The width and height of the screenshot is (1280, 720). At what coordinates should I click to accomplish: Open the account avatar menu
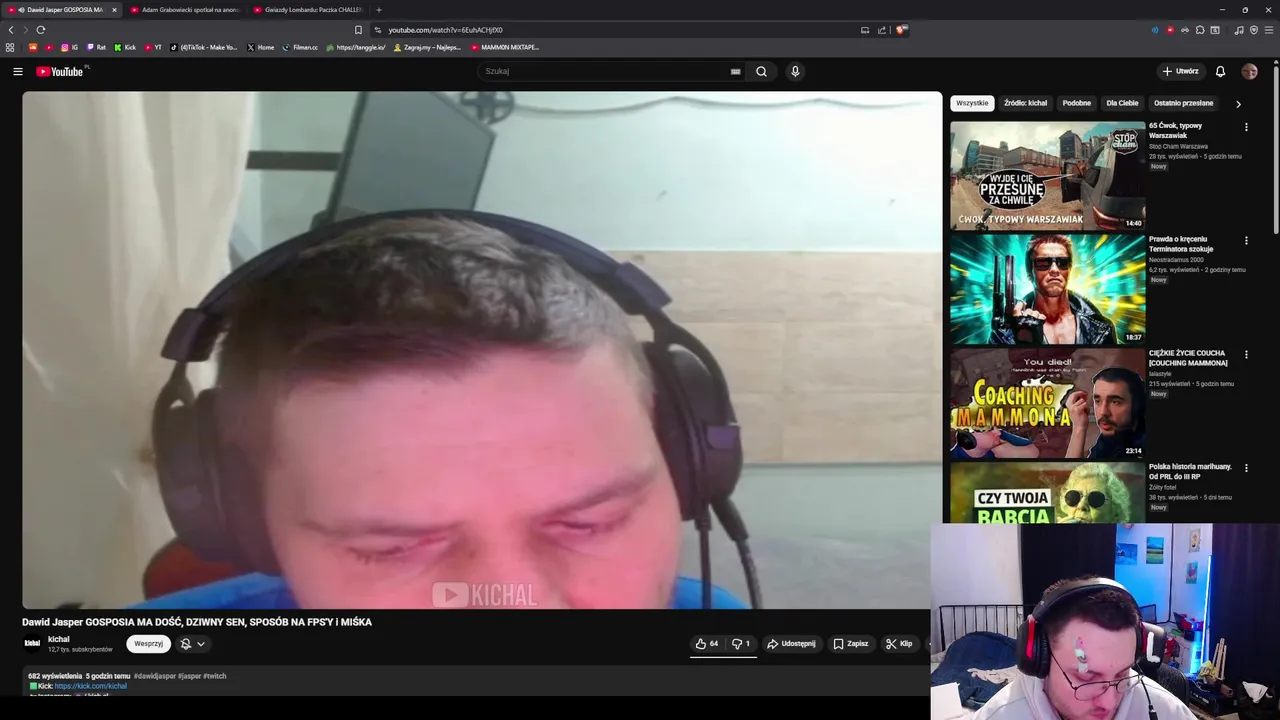[x=1249, y=71]
